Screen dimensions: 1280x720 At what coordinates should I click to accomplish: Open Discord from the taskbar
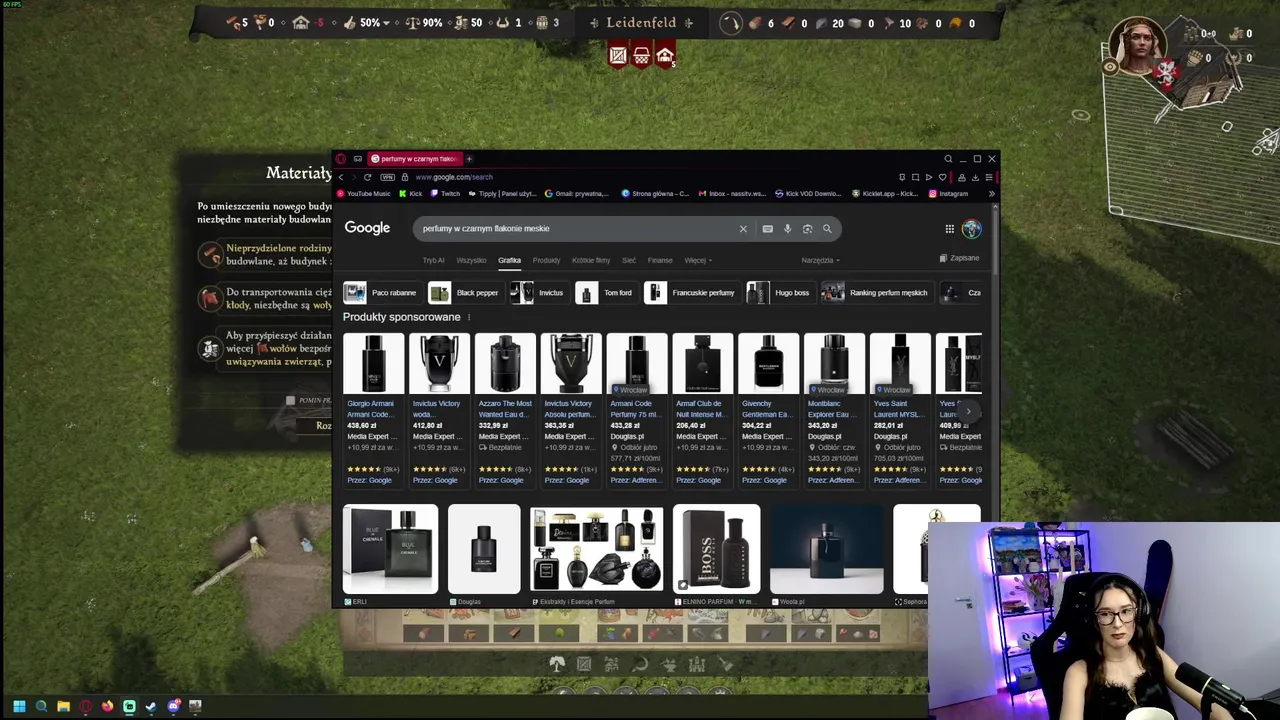coord(174,707)
